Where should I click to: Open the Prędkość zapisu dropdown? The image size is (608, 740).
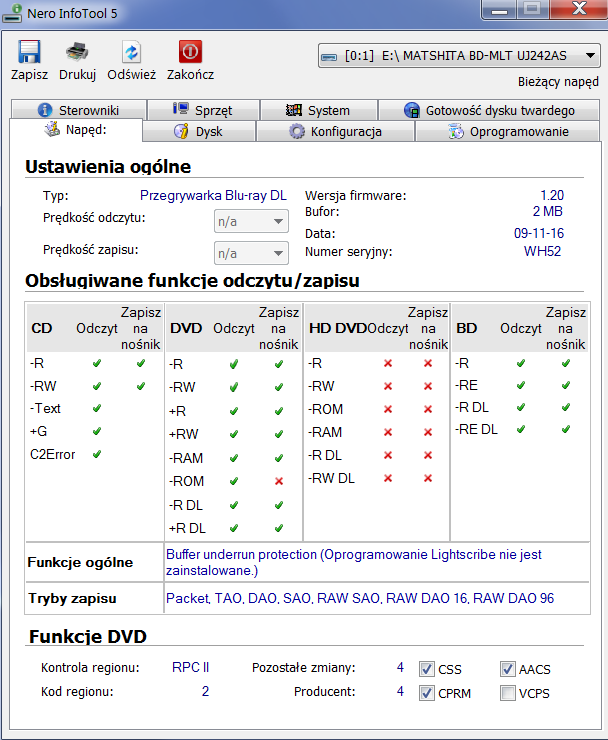tap(251, 253)
